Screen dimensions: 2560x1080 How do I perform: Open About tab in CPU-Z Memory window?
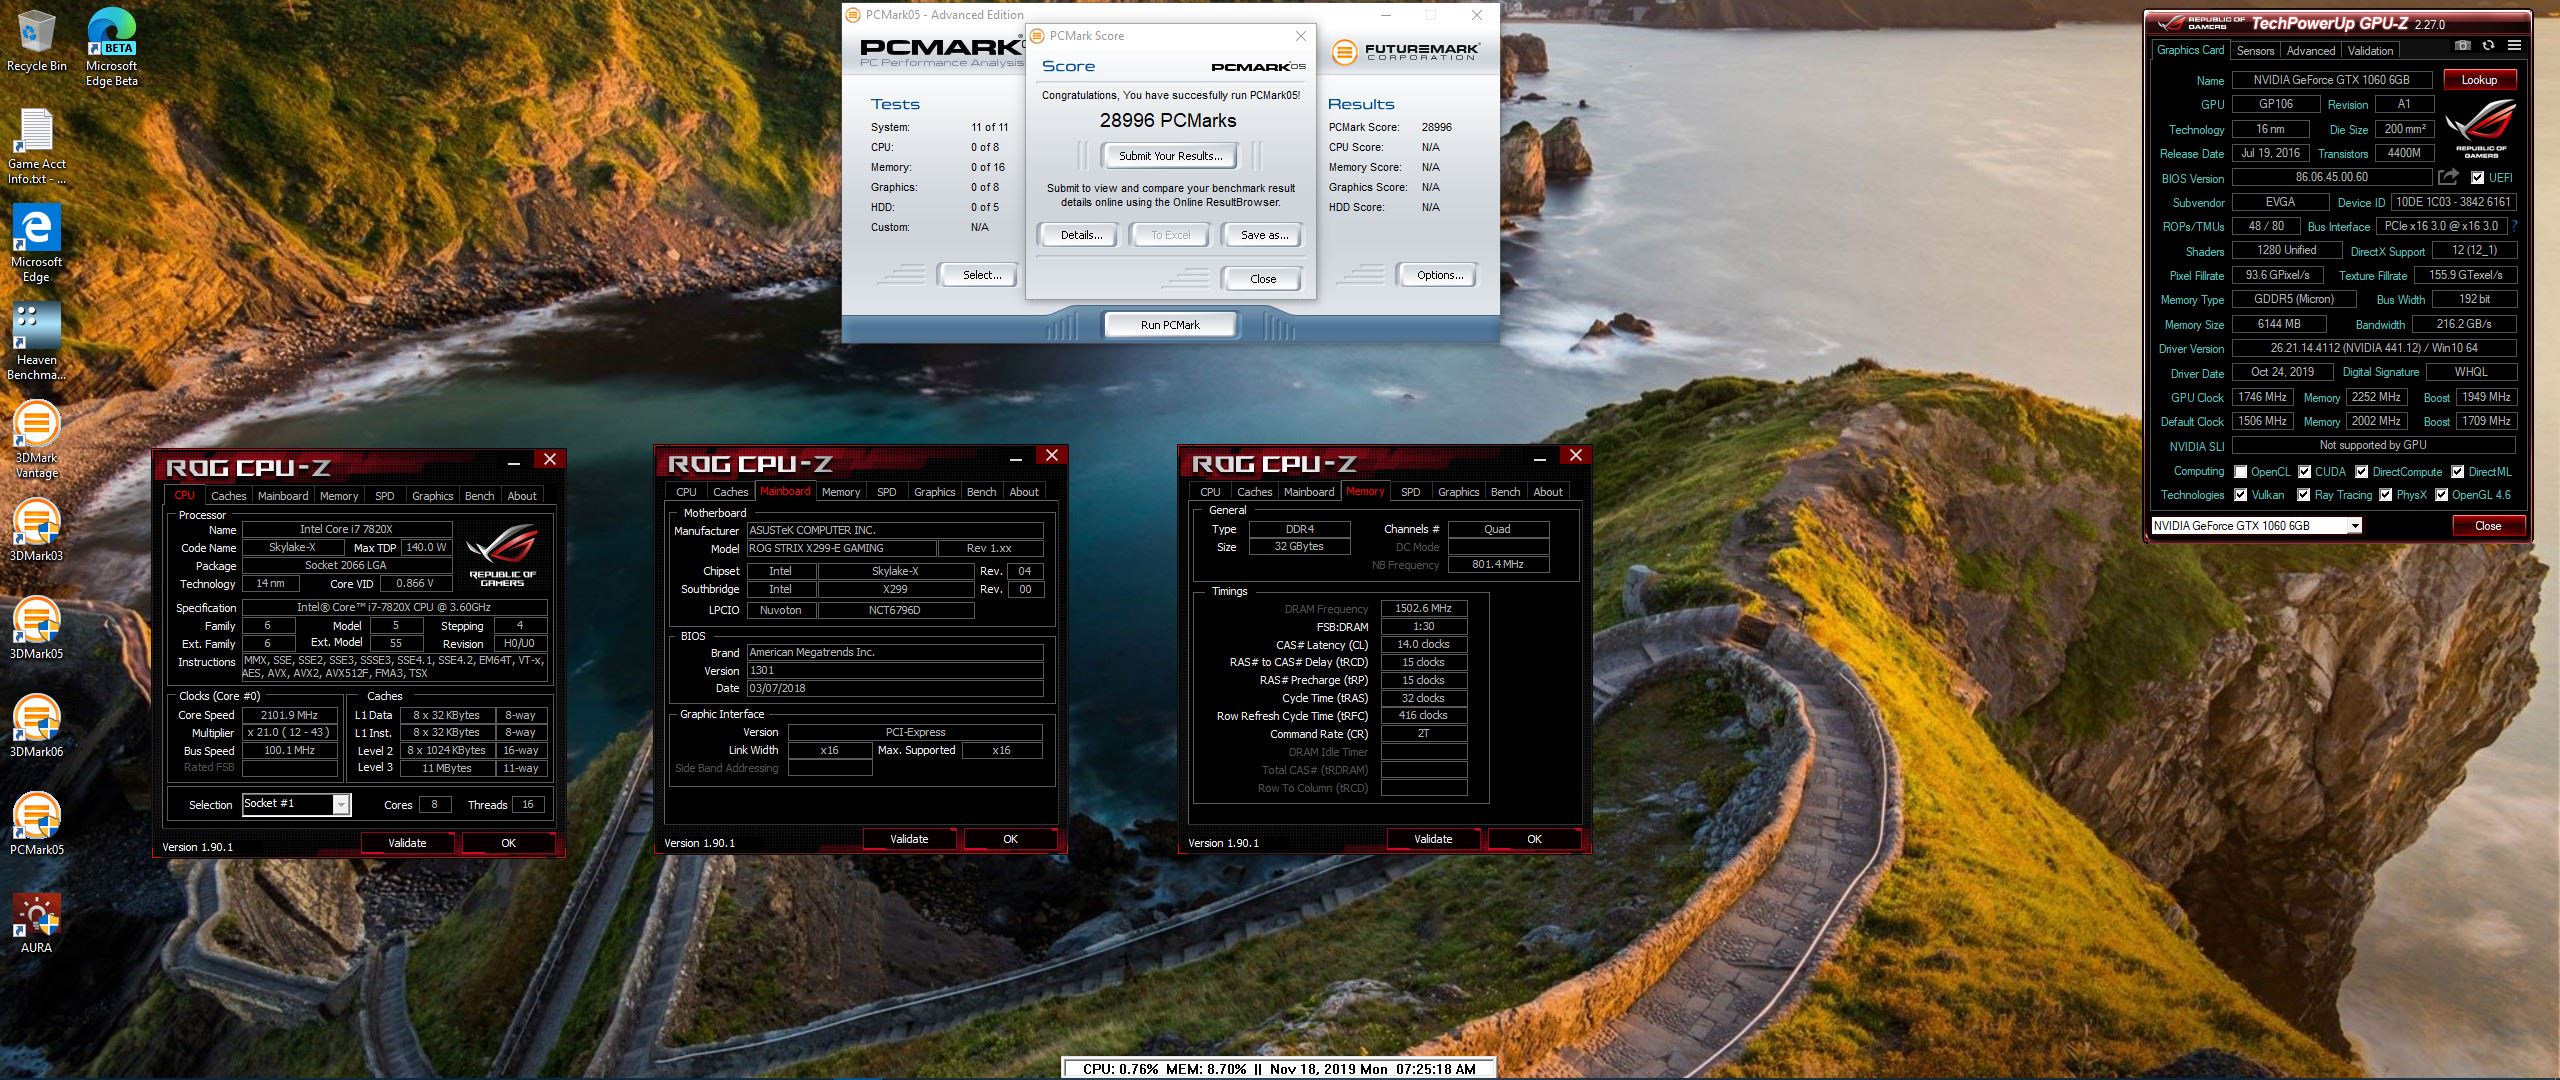coord(1548,492)
